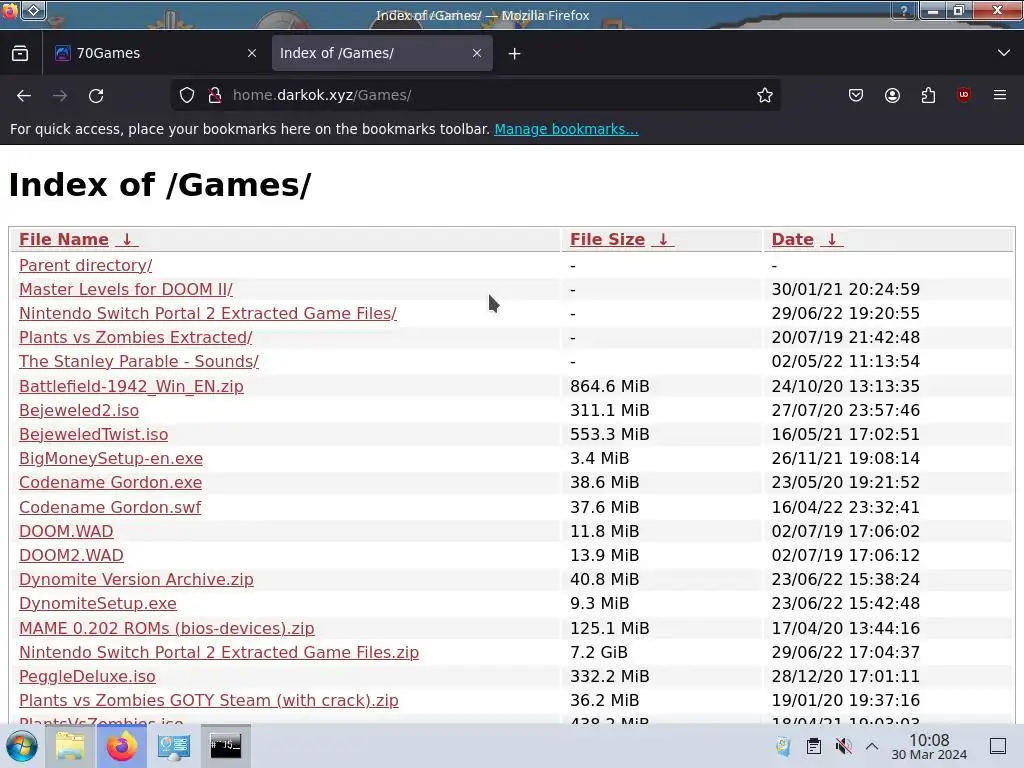Expand the list all tabs dropdown

(1004, 53)
